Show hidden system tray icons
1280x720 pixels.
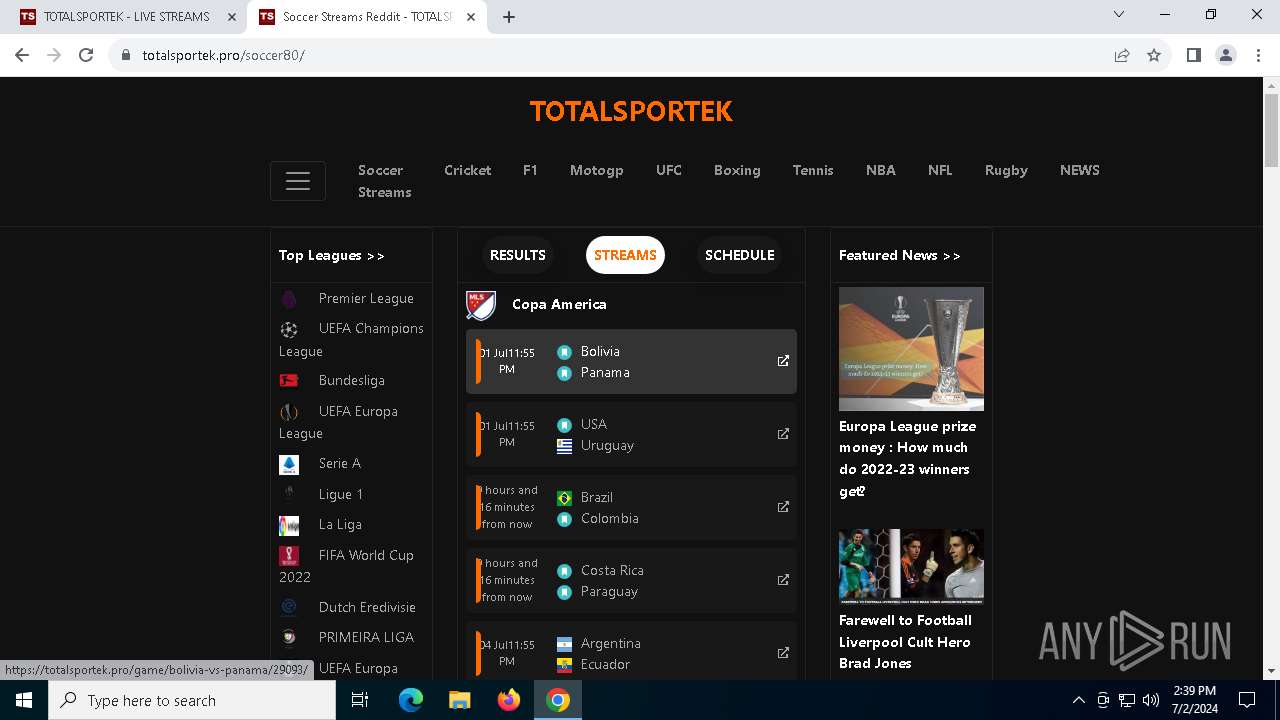pyautogui.click(x=1078, y=700)
